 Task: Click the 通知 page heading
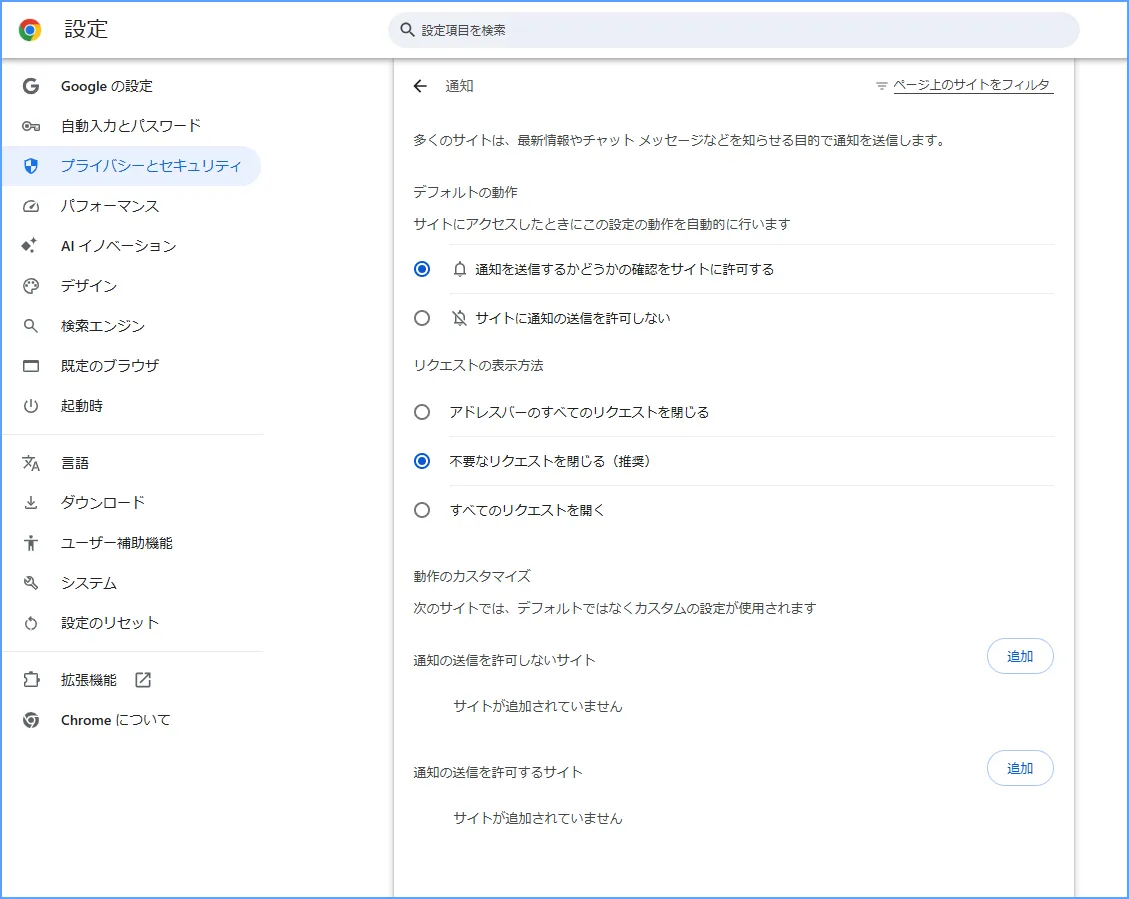(459, 86)
